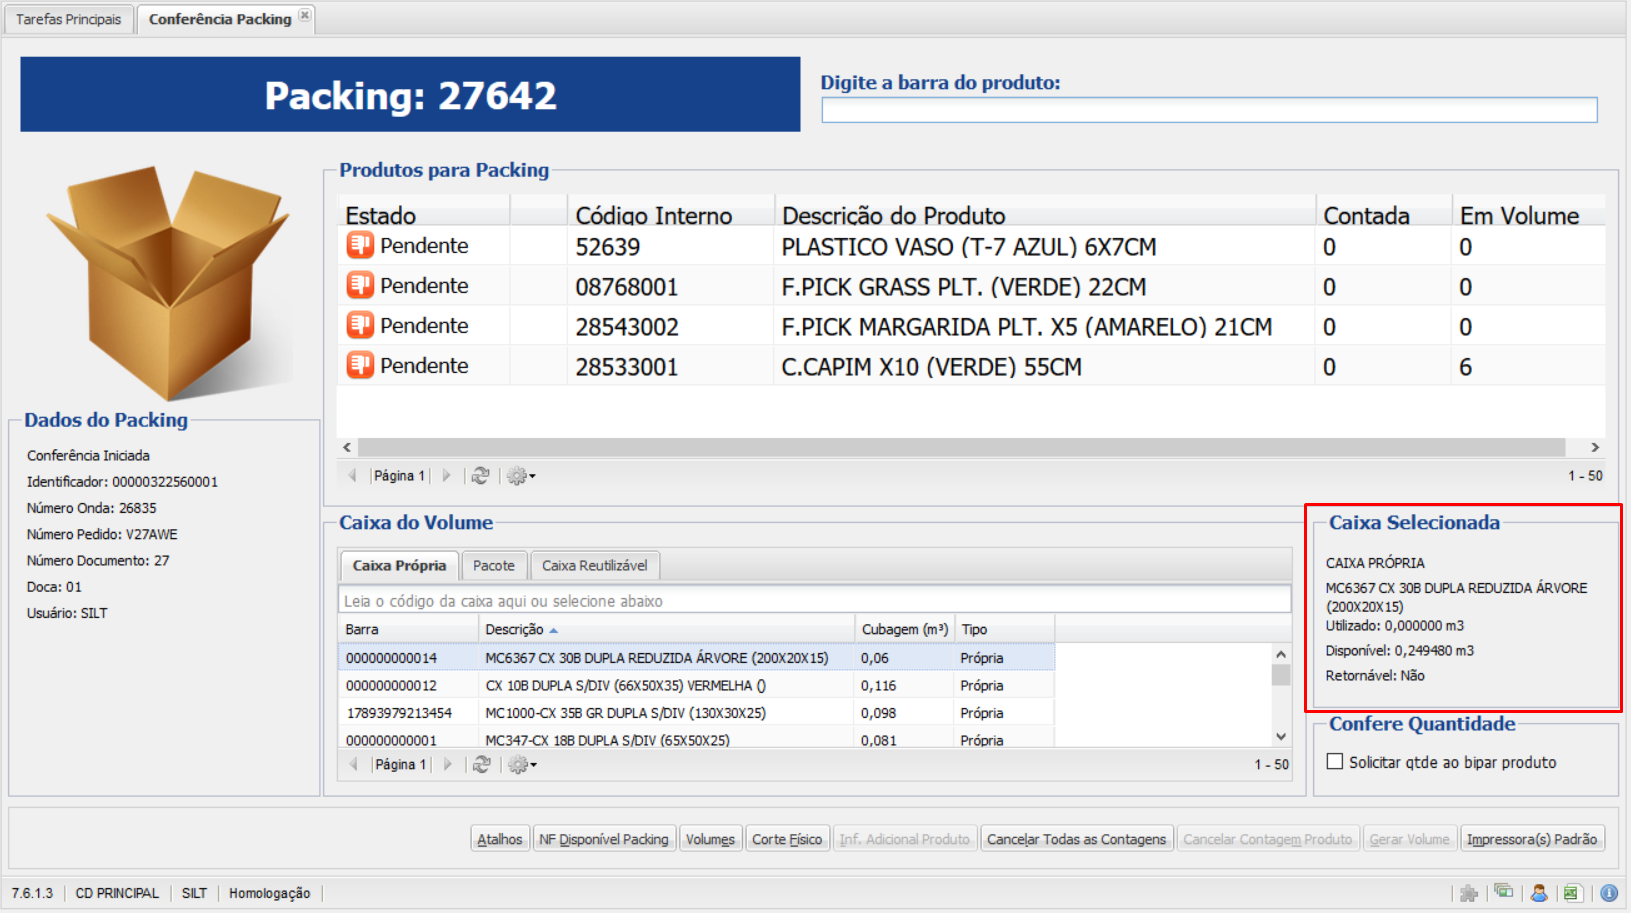Select box MC1000-CX 35B GR DUPLA S/DIV row

pos(696,713)
